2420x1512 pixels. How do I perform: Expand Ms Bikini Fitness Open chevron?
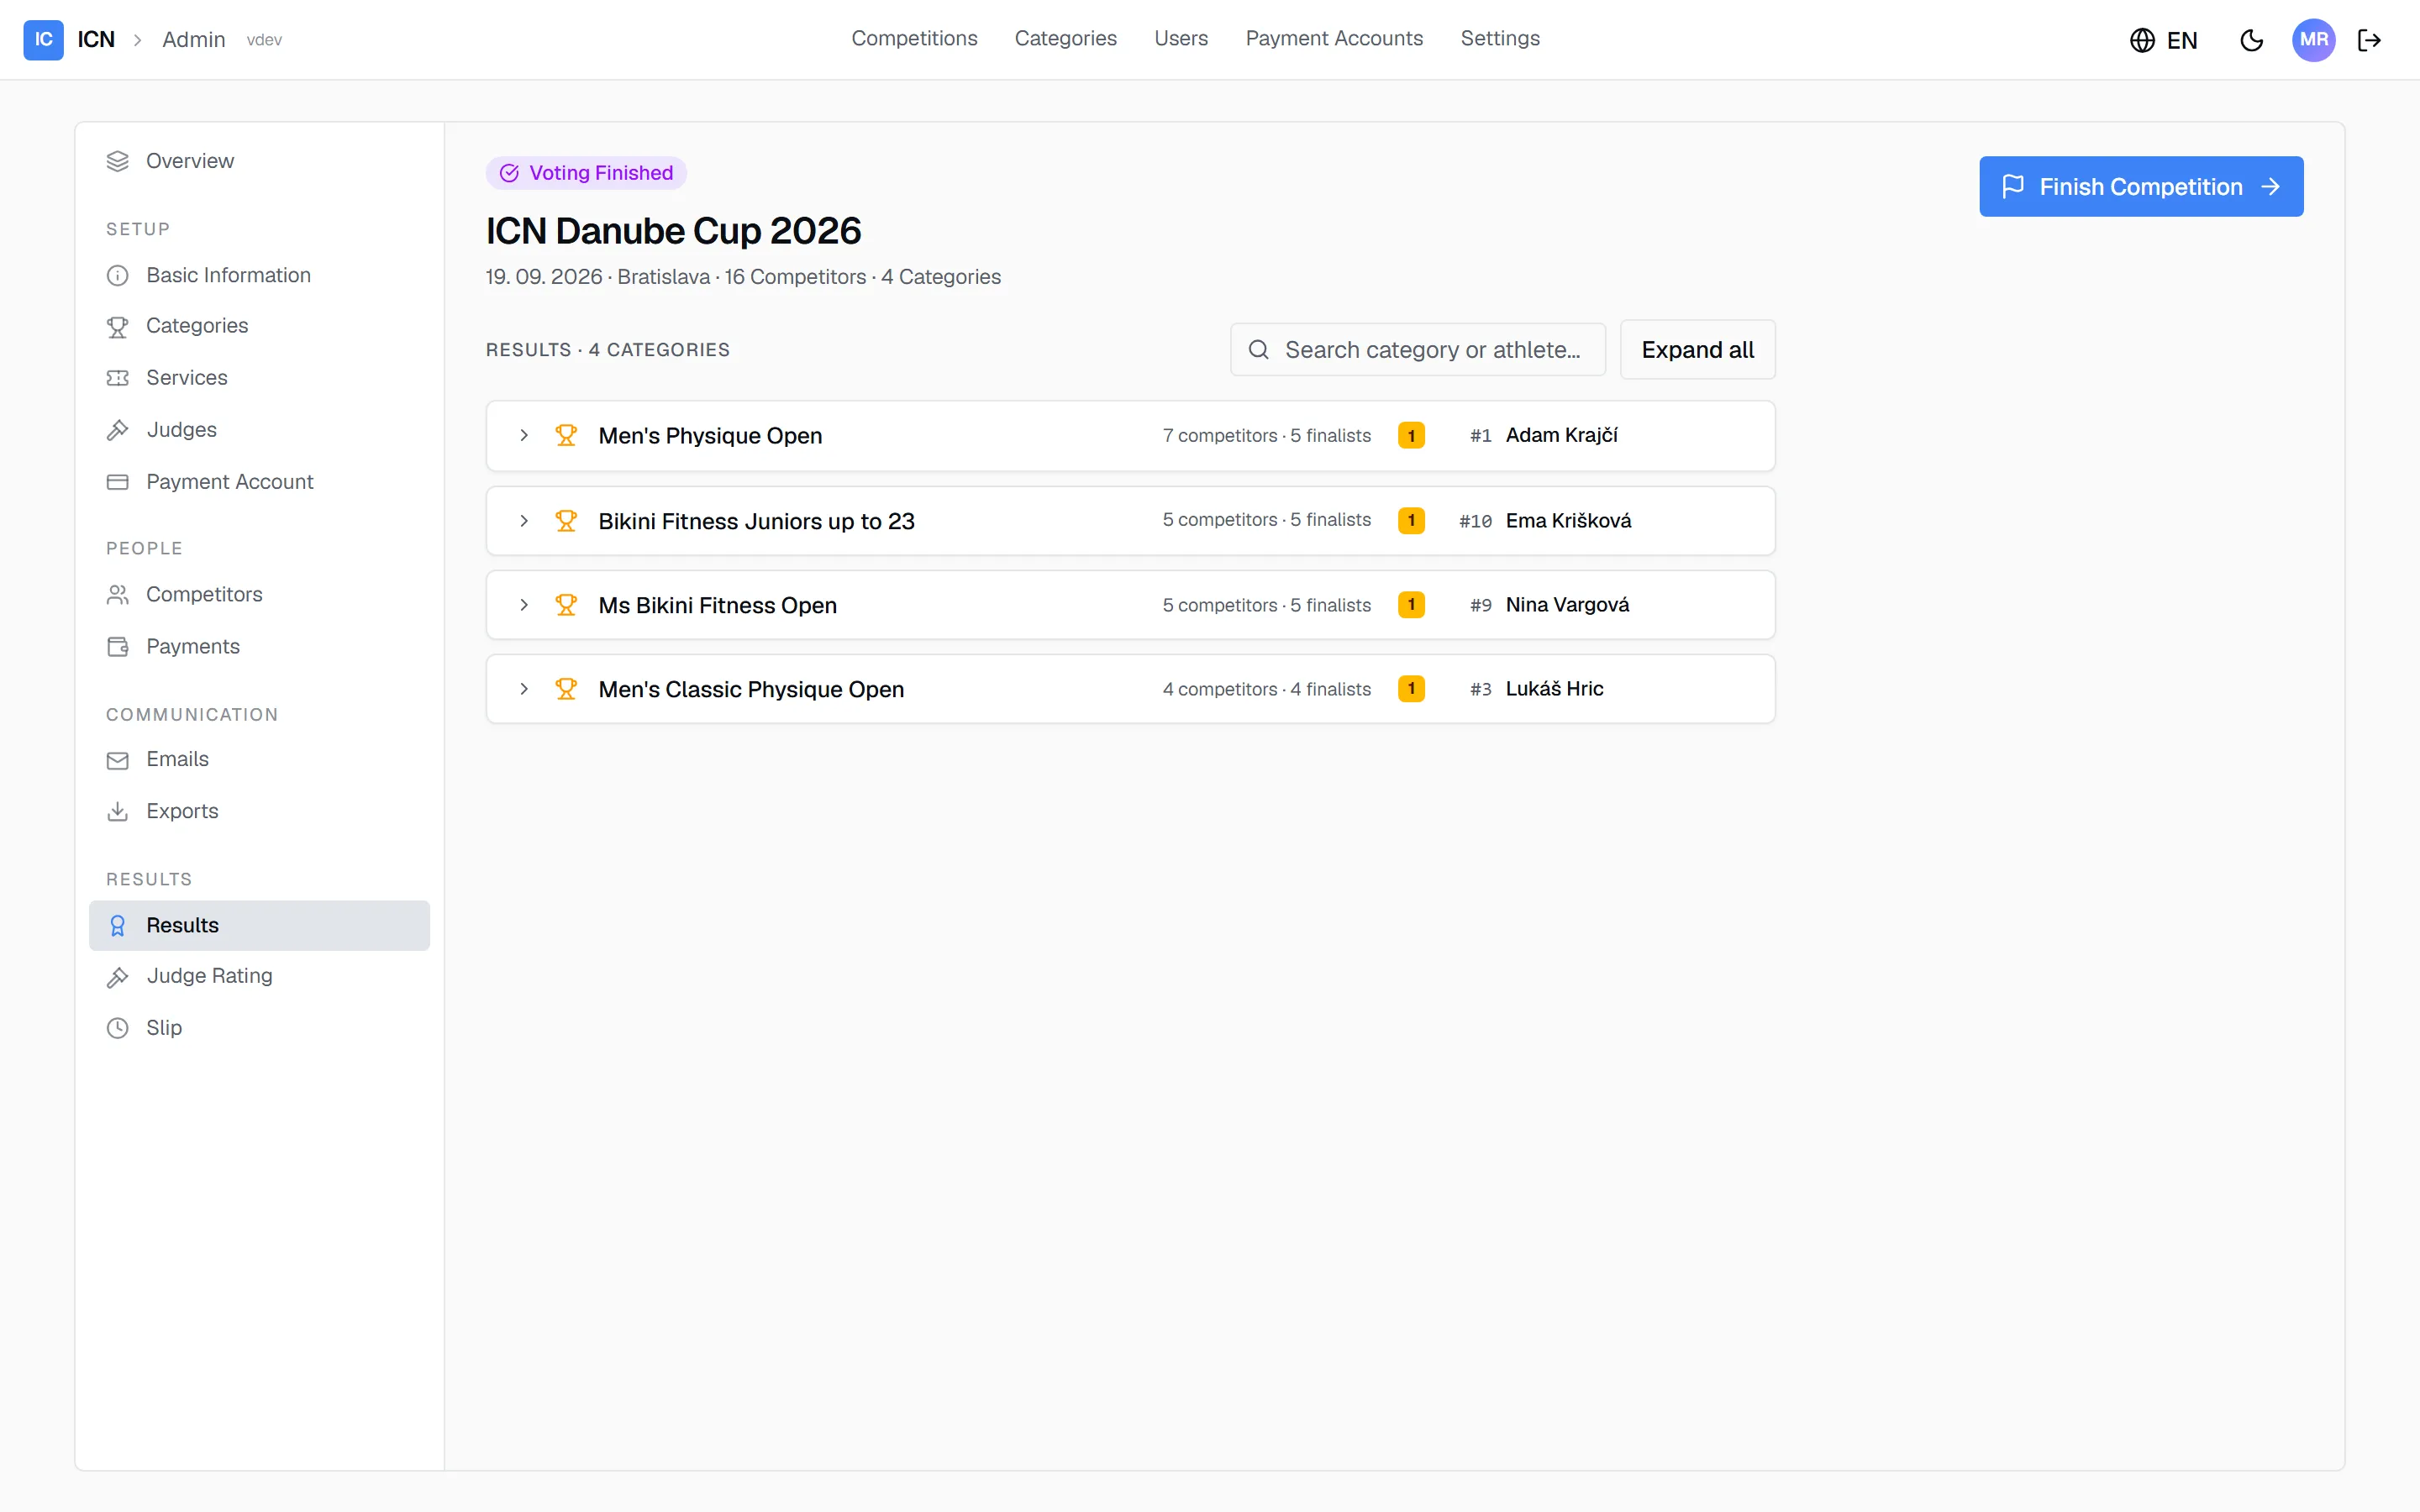point(524,605)
